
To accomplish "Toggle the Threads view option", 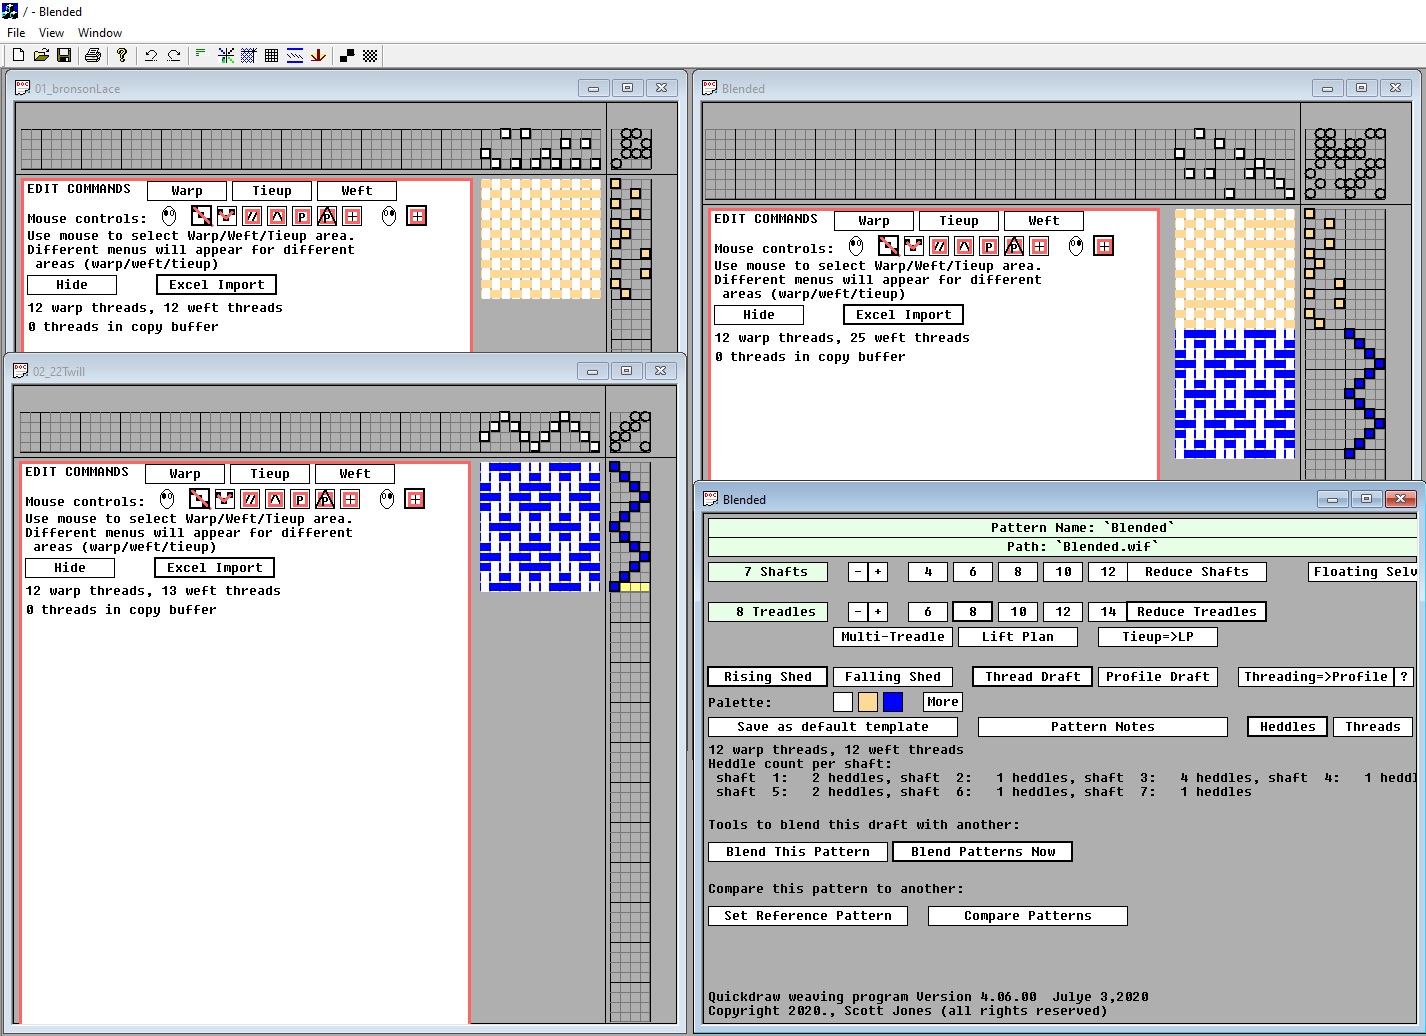I will pos(1372,727).
